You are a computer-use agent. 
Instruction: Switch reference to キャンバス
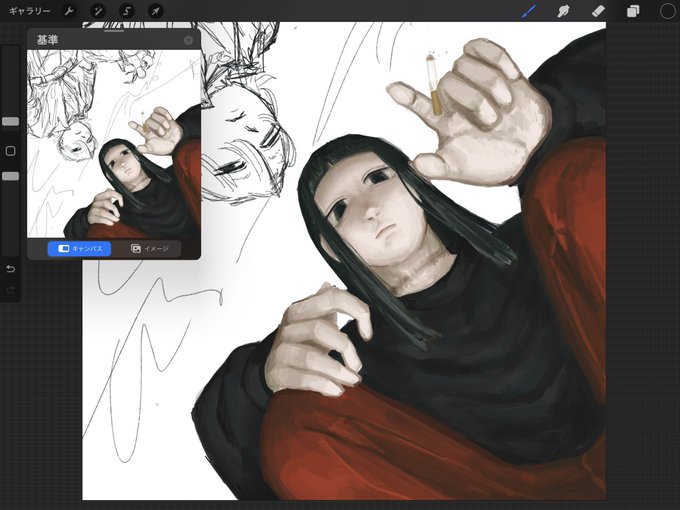coord(79,248)
